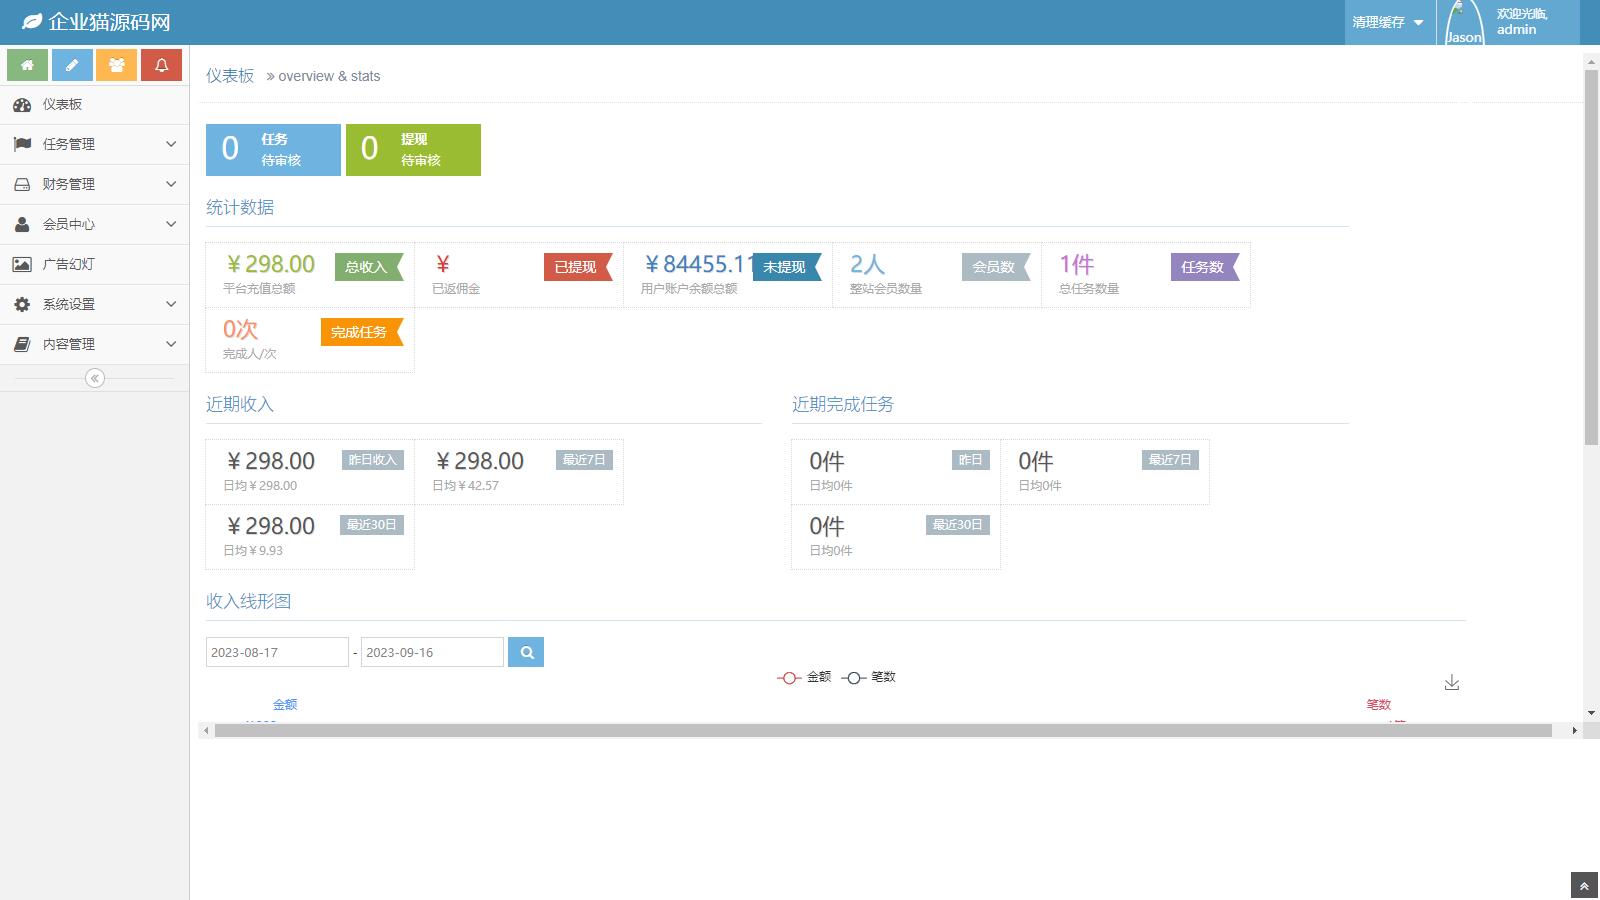
Task: Open 任务管理 sidebar menu
Action: (94, 145)
